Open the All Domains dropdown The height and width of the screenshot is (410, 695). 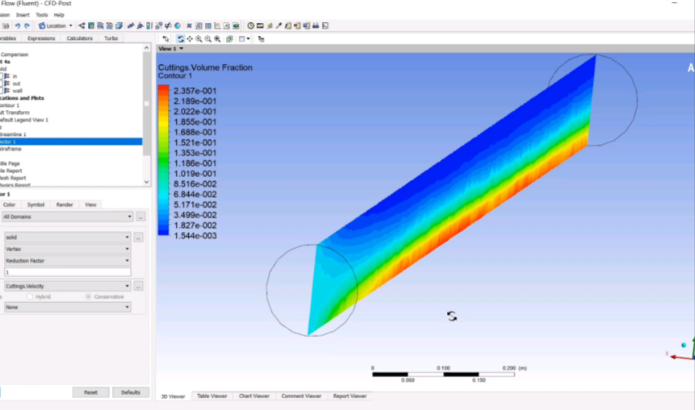tap(129, 216)
